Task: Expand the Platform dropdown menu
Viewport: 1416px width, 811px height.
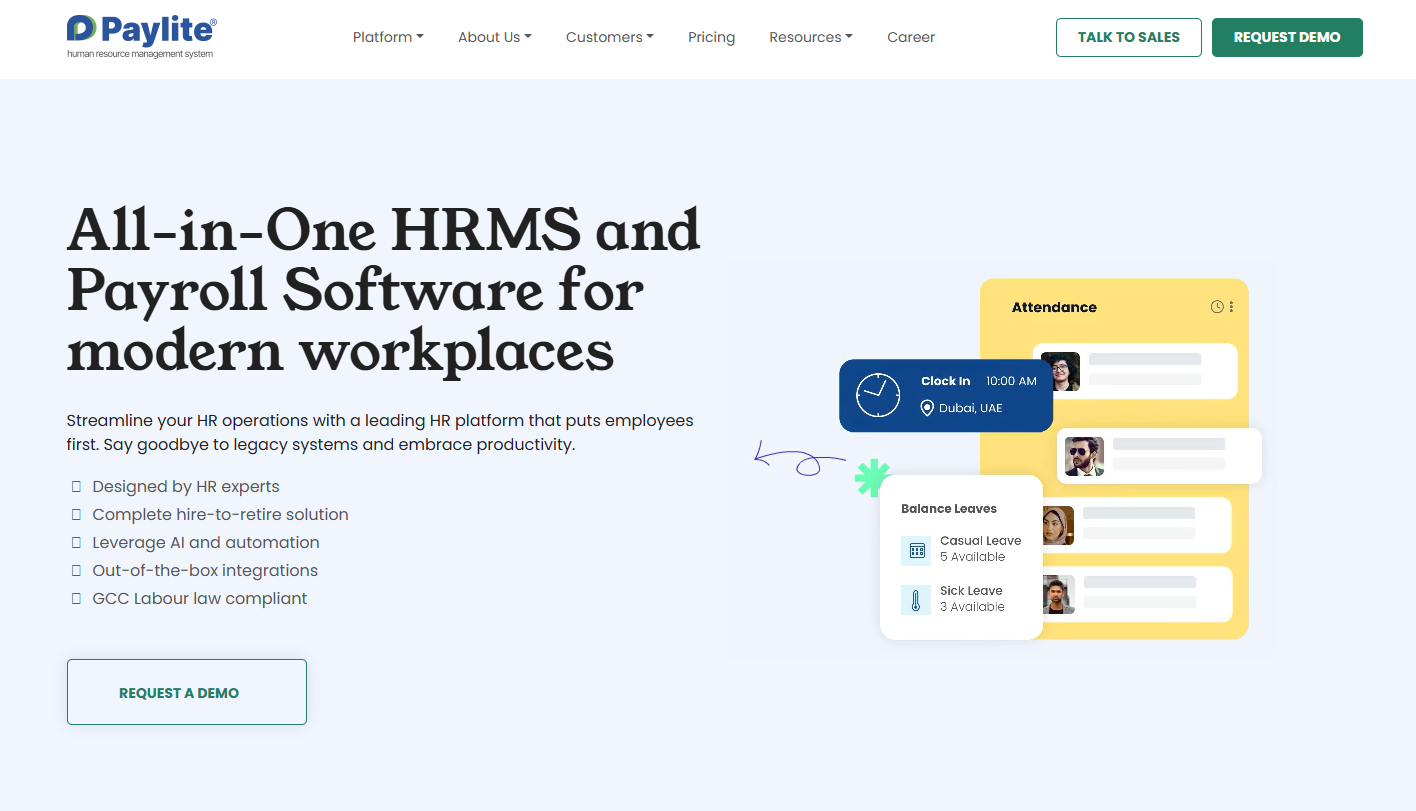Action: tap(388, 37)
